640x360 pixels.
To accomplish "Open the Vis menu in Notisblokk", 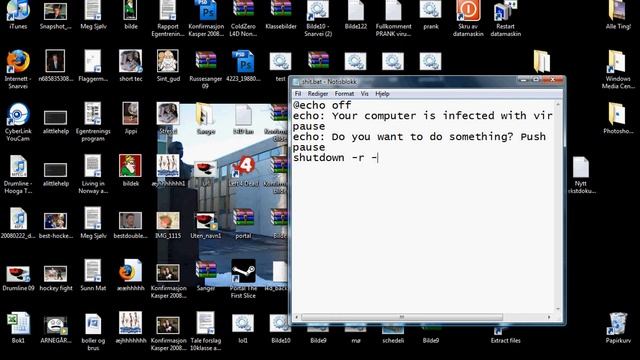I will [x=364, y=93].
